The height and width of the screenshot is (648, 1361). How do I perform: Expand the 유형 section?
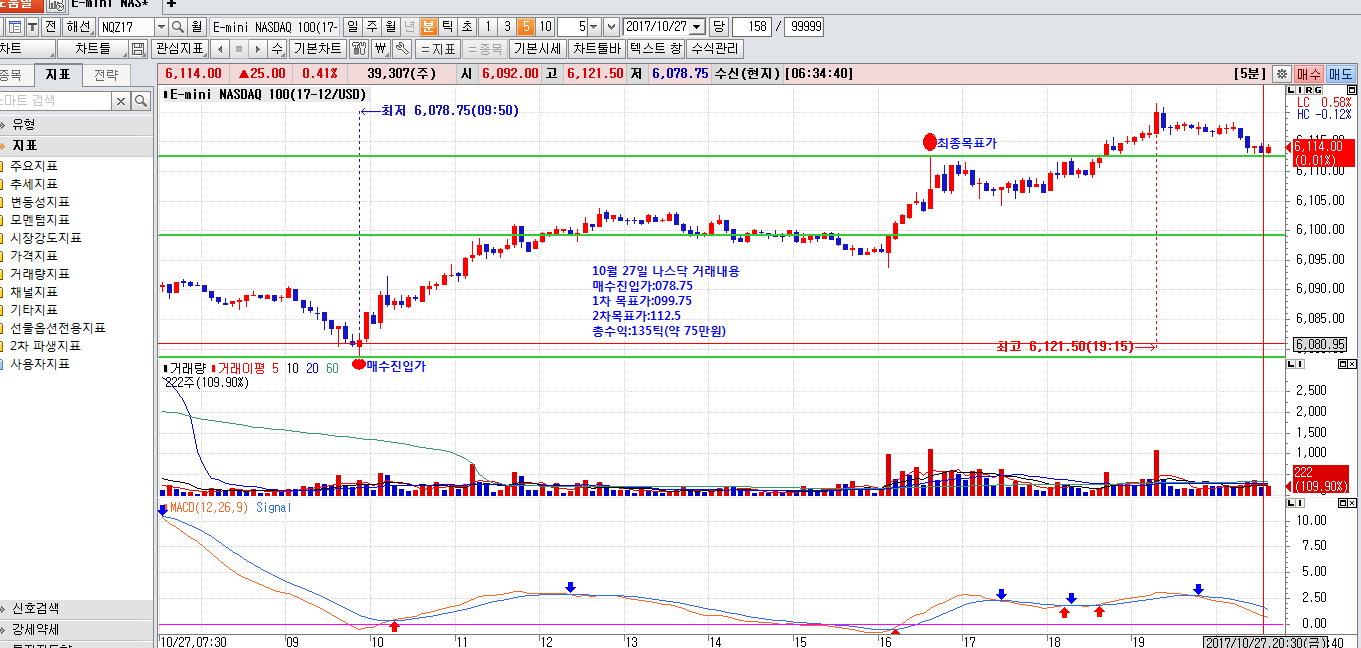77,124
